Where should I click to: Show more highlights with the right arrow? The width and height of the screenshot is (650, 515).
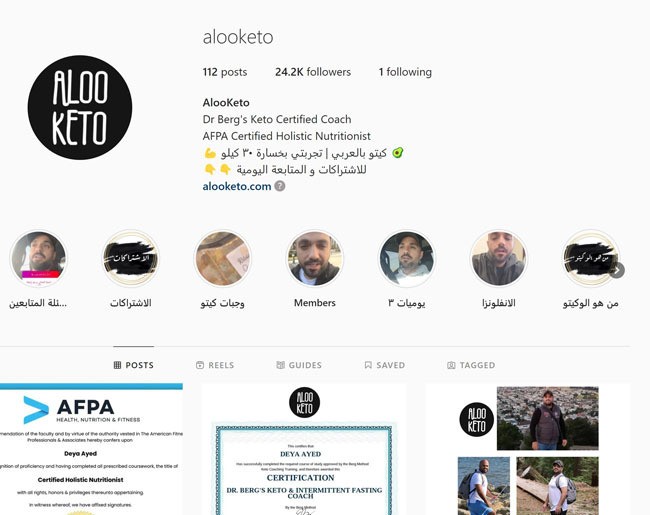pos(617,270)
